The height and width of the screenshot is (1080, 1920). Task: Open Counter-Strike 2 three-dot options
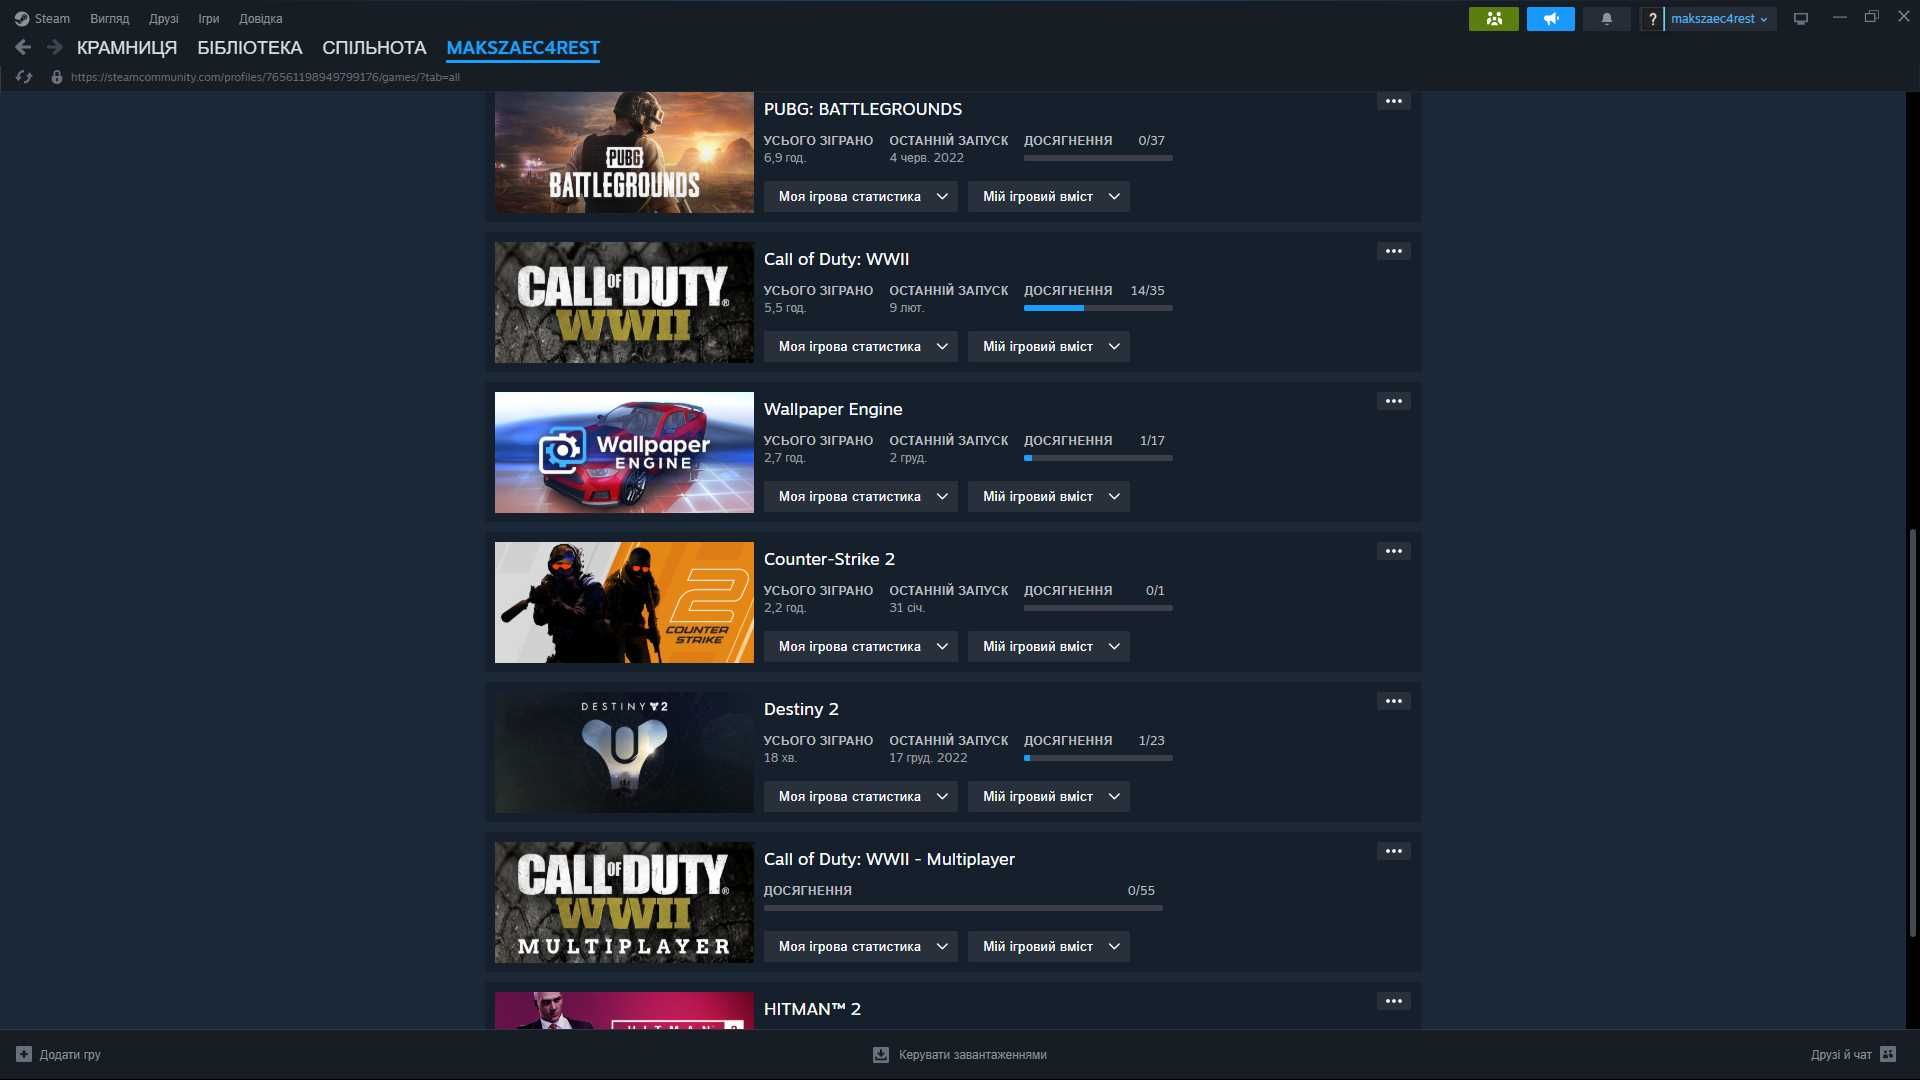pyautogui.click(x=1394, y=551)
